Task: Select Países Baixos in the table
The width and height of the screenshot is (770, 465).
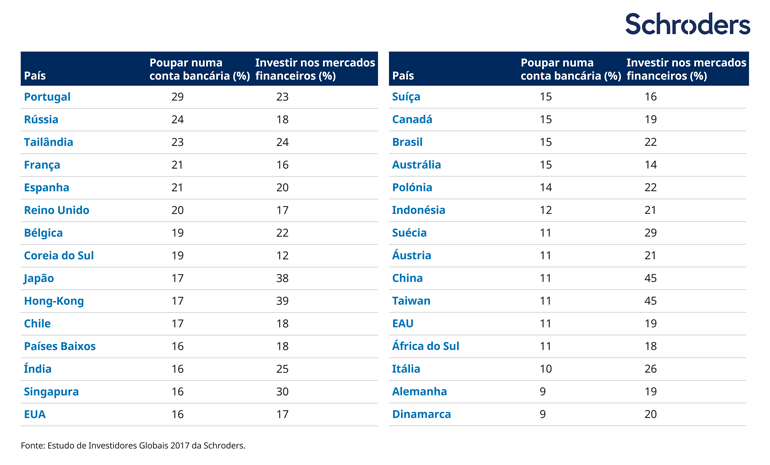Action: (x=60, y=346)
